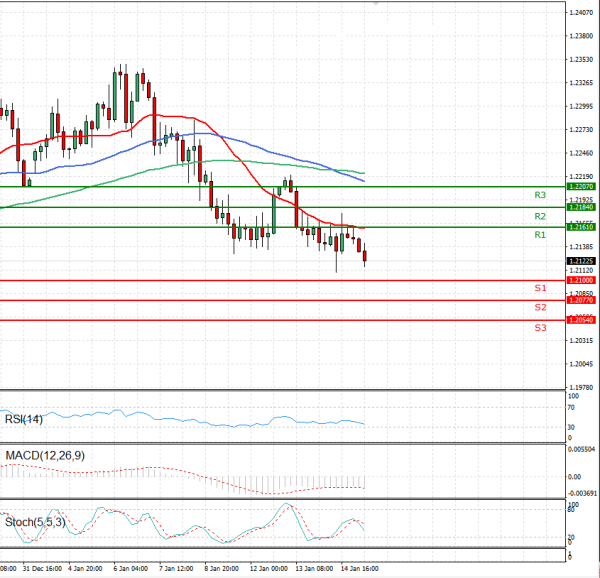600x578 pixels.
Task: Select the 1.21610 price tag
Action: (581, 227)
